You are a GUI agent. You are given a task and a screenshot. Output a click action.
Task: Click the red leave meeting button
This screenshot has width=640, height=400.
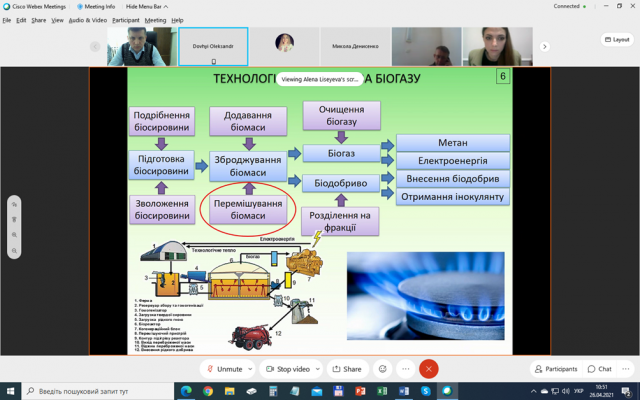click(429, 369)
